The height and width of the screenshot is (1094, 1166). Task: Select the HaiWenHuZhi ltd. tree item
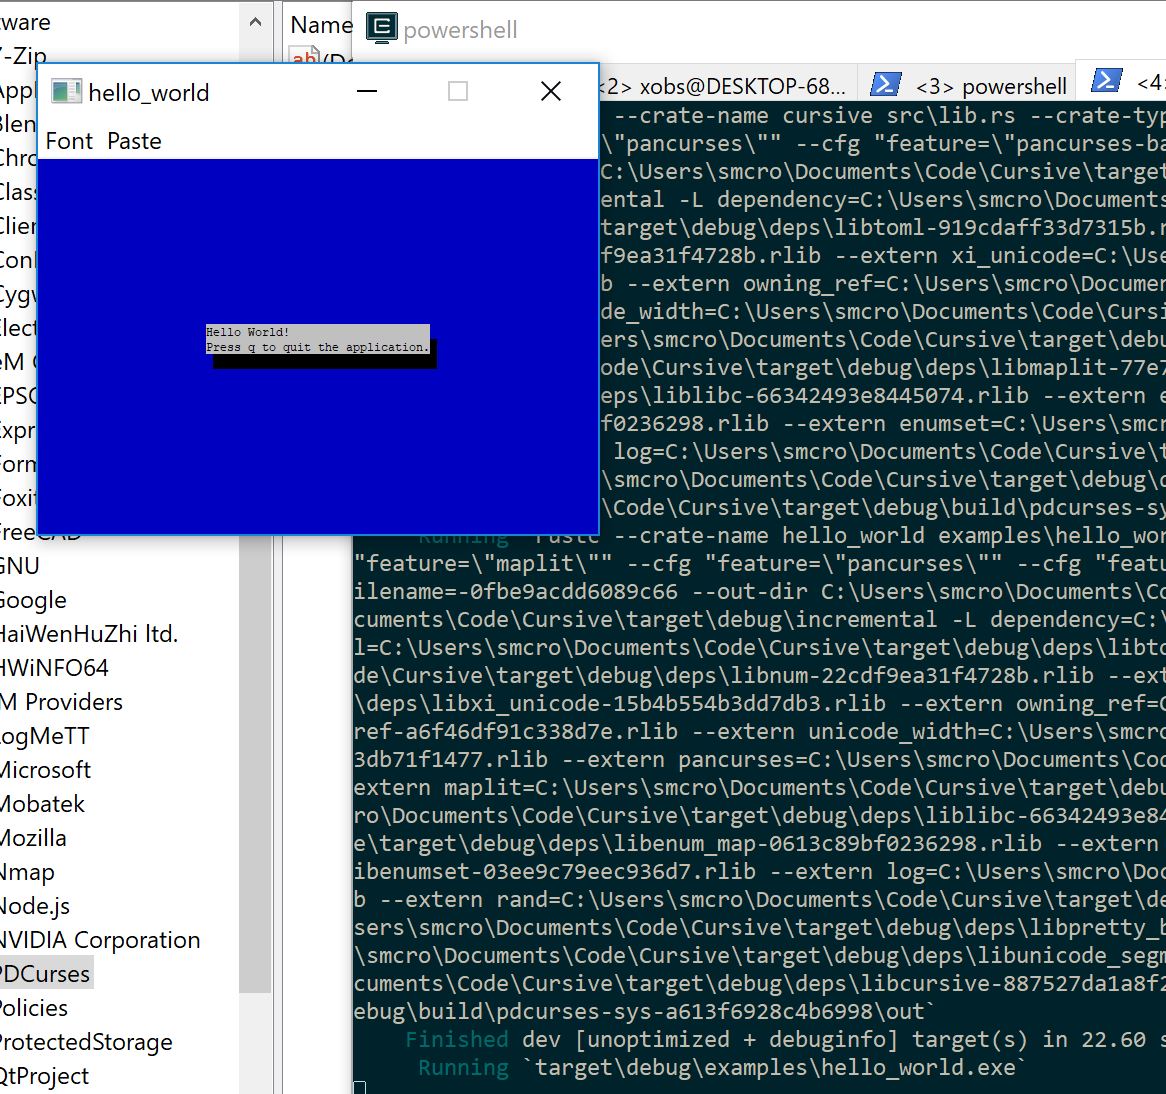click(x=89, y=634)
